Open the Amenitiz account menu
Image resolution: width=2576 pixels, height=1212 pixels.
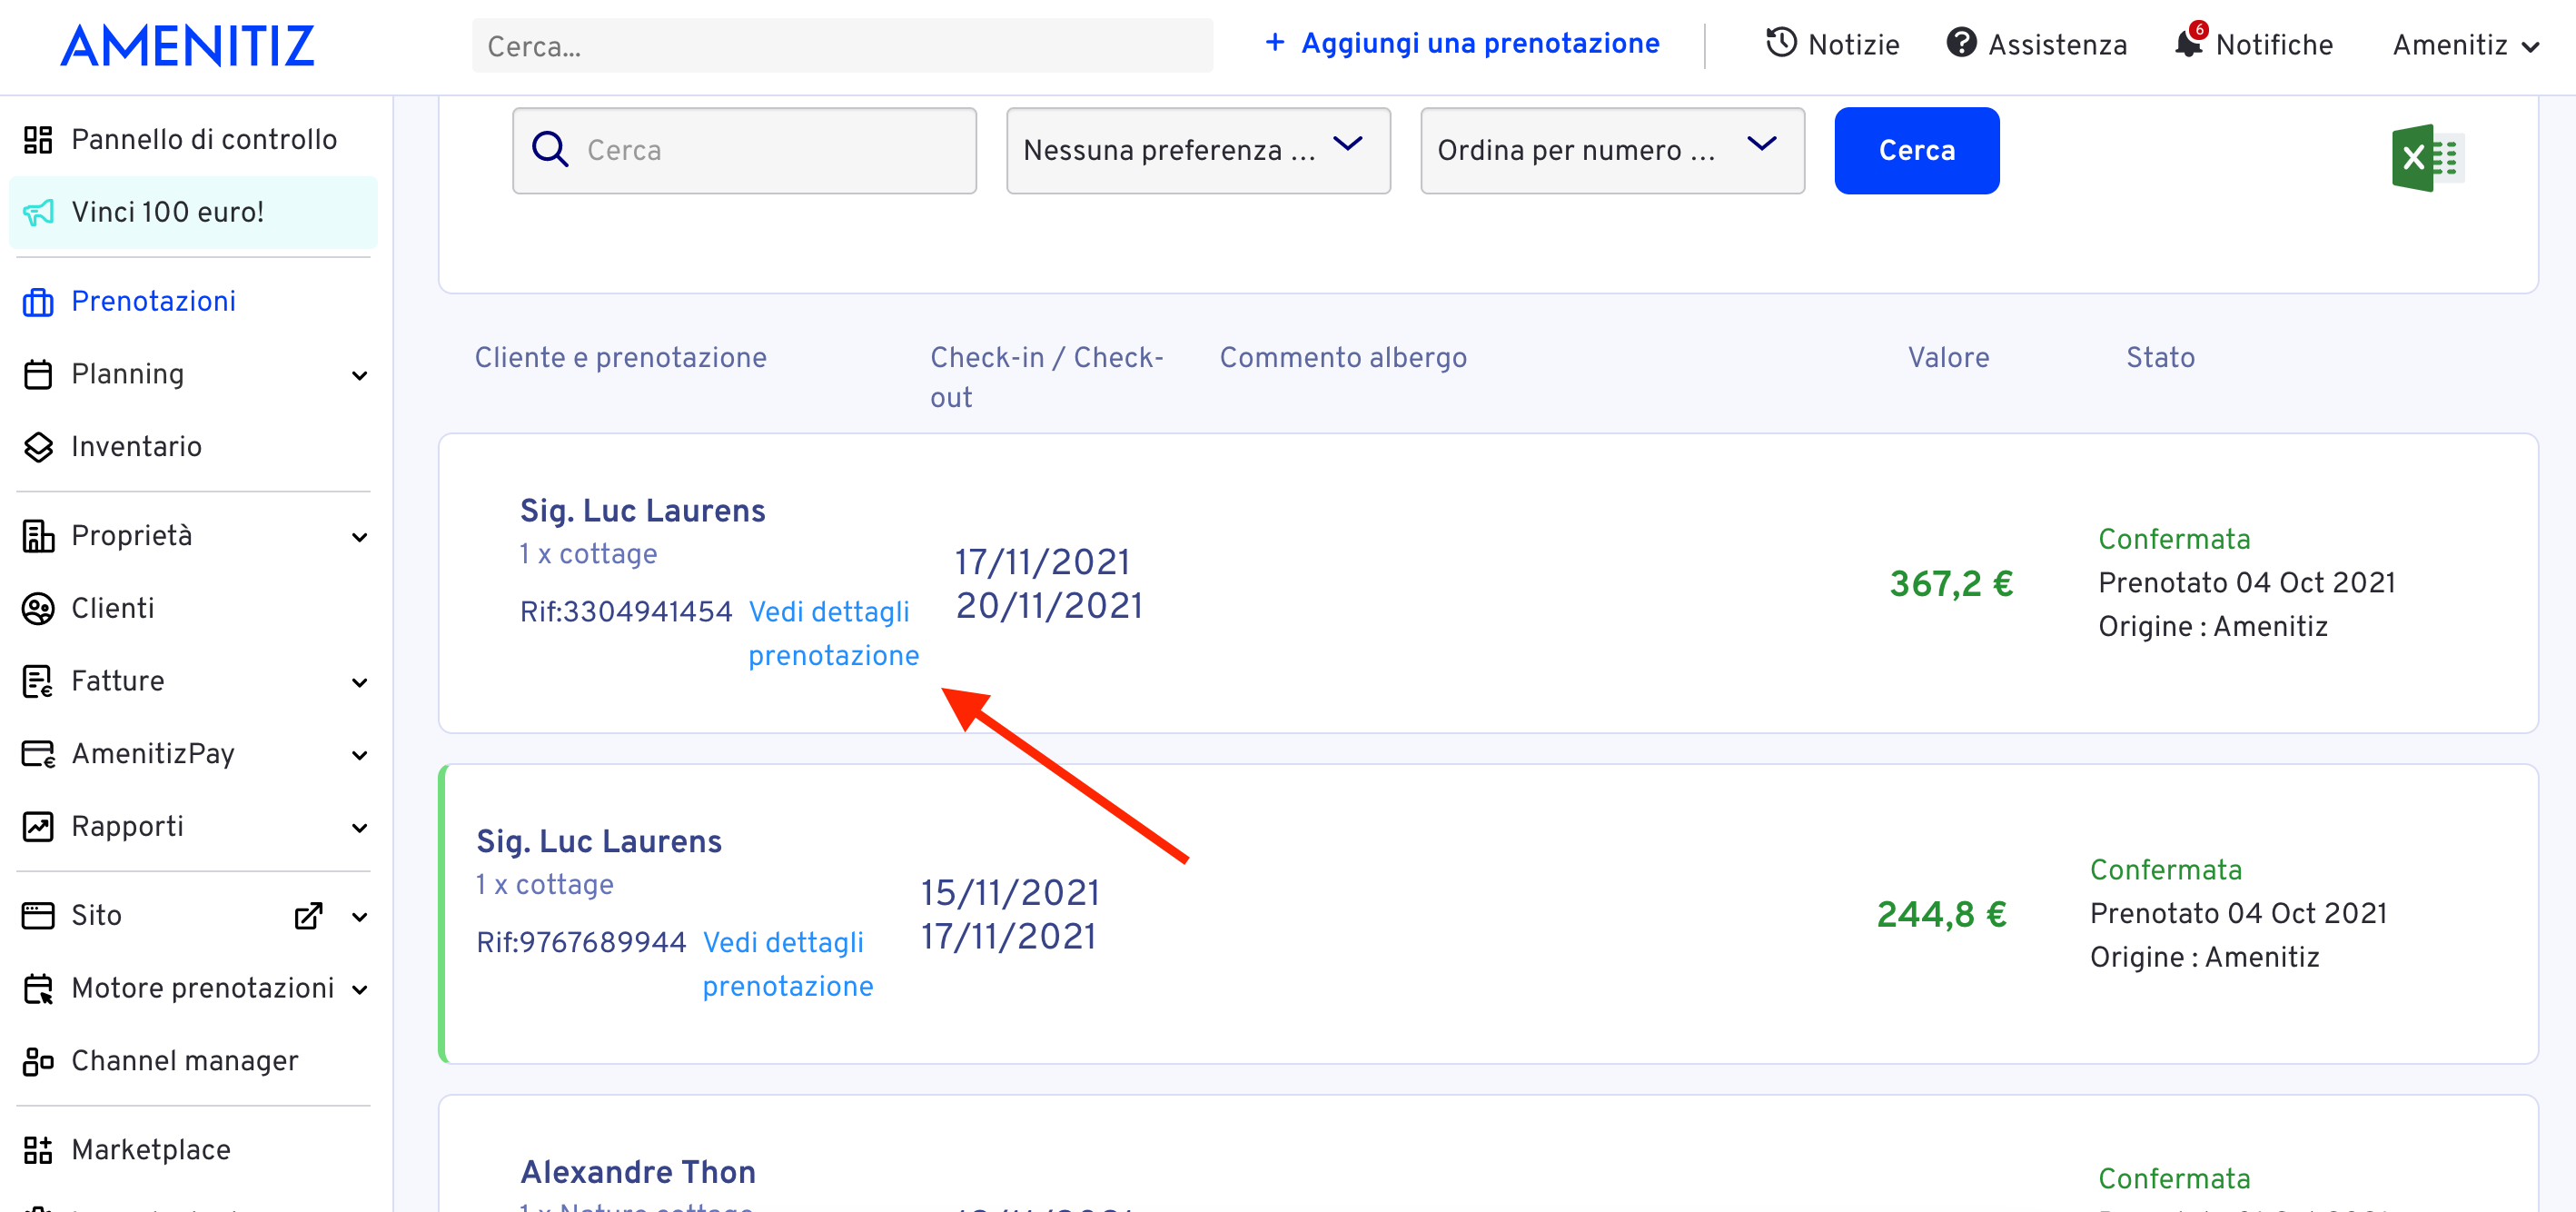pos(2465,45)
